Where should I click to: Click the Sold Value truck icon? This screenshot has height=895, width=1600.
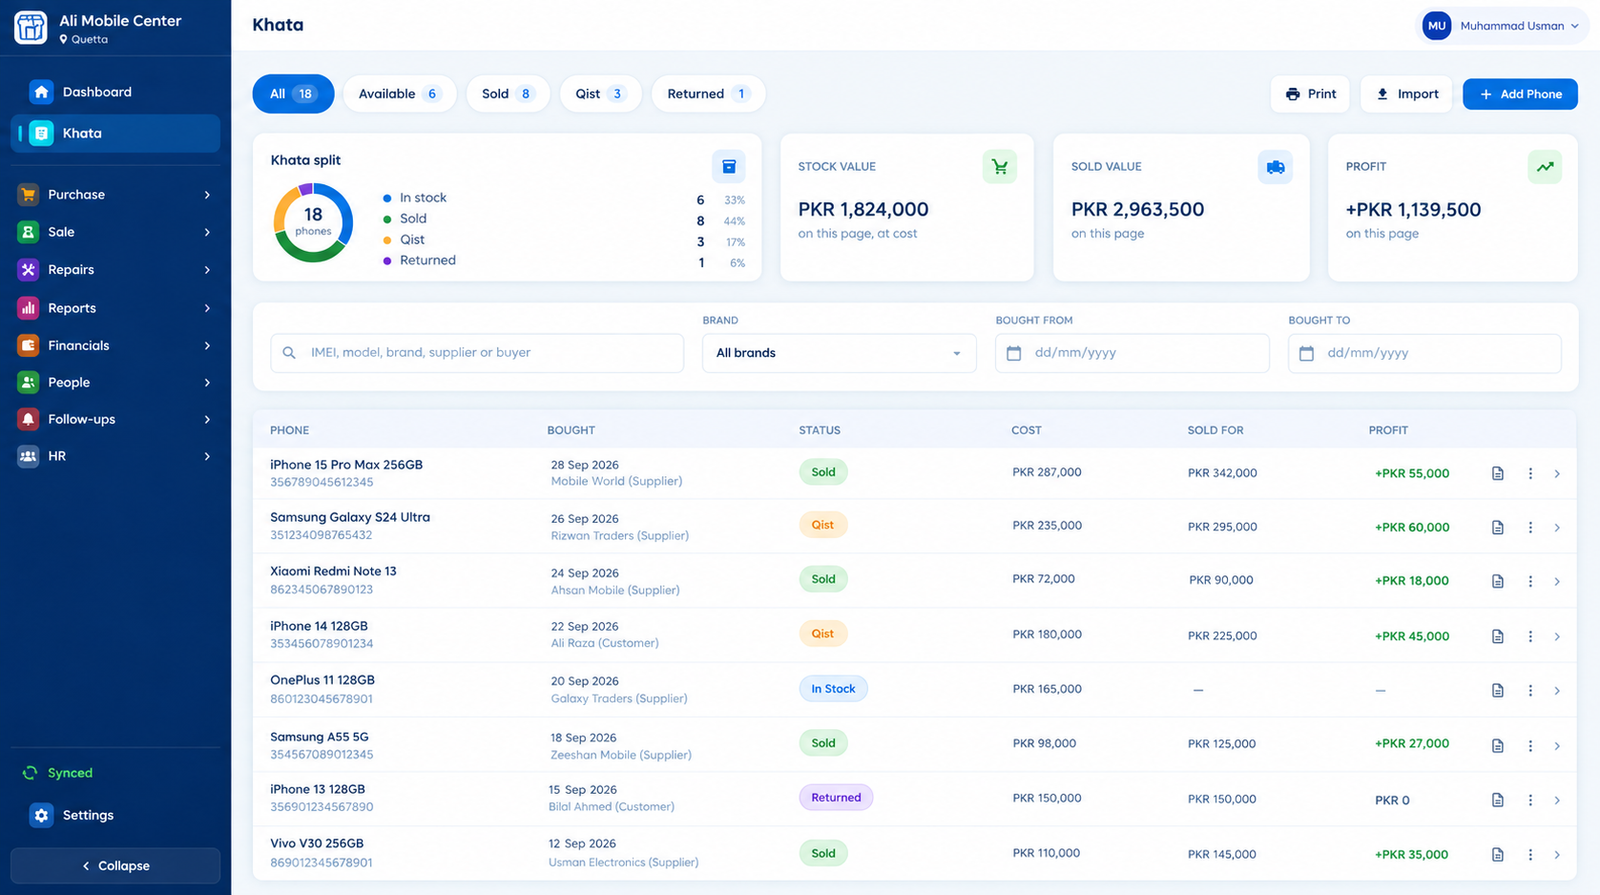(1275, 167)
